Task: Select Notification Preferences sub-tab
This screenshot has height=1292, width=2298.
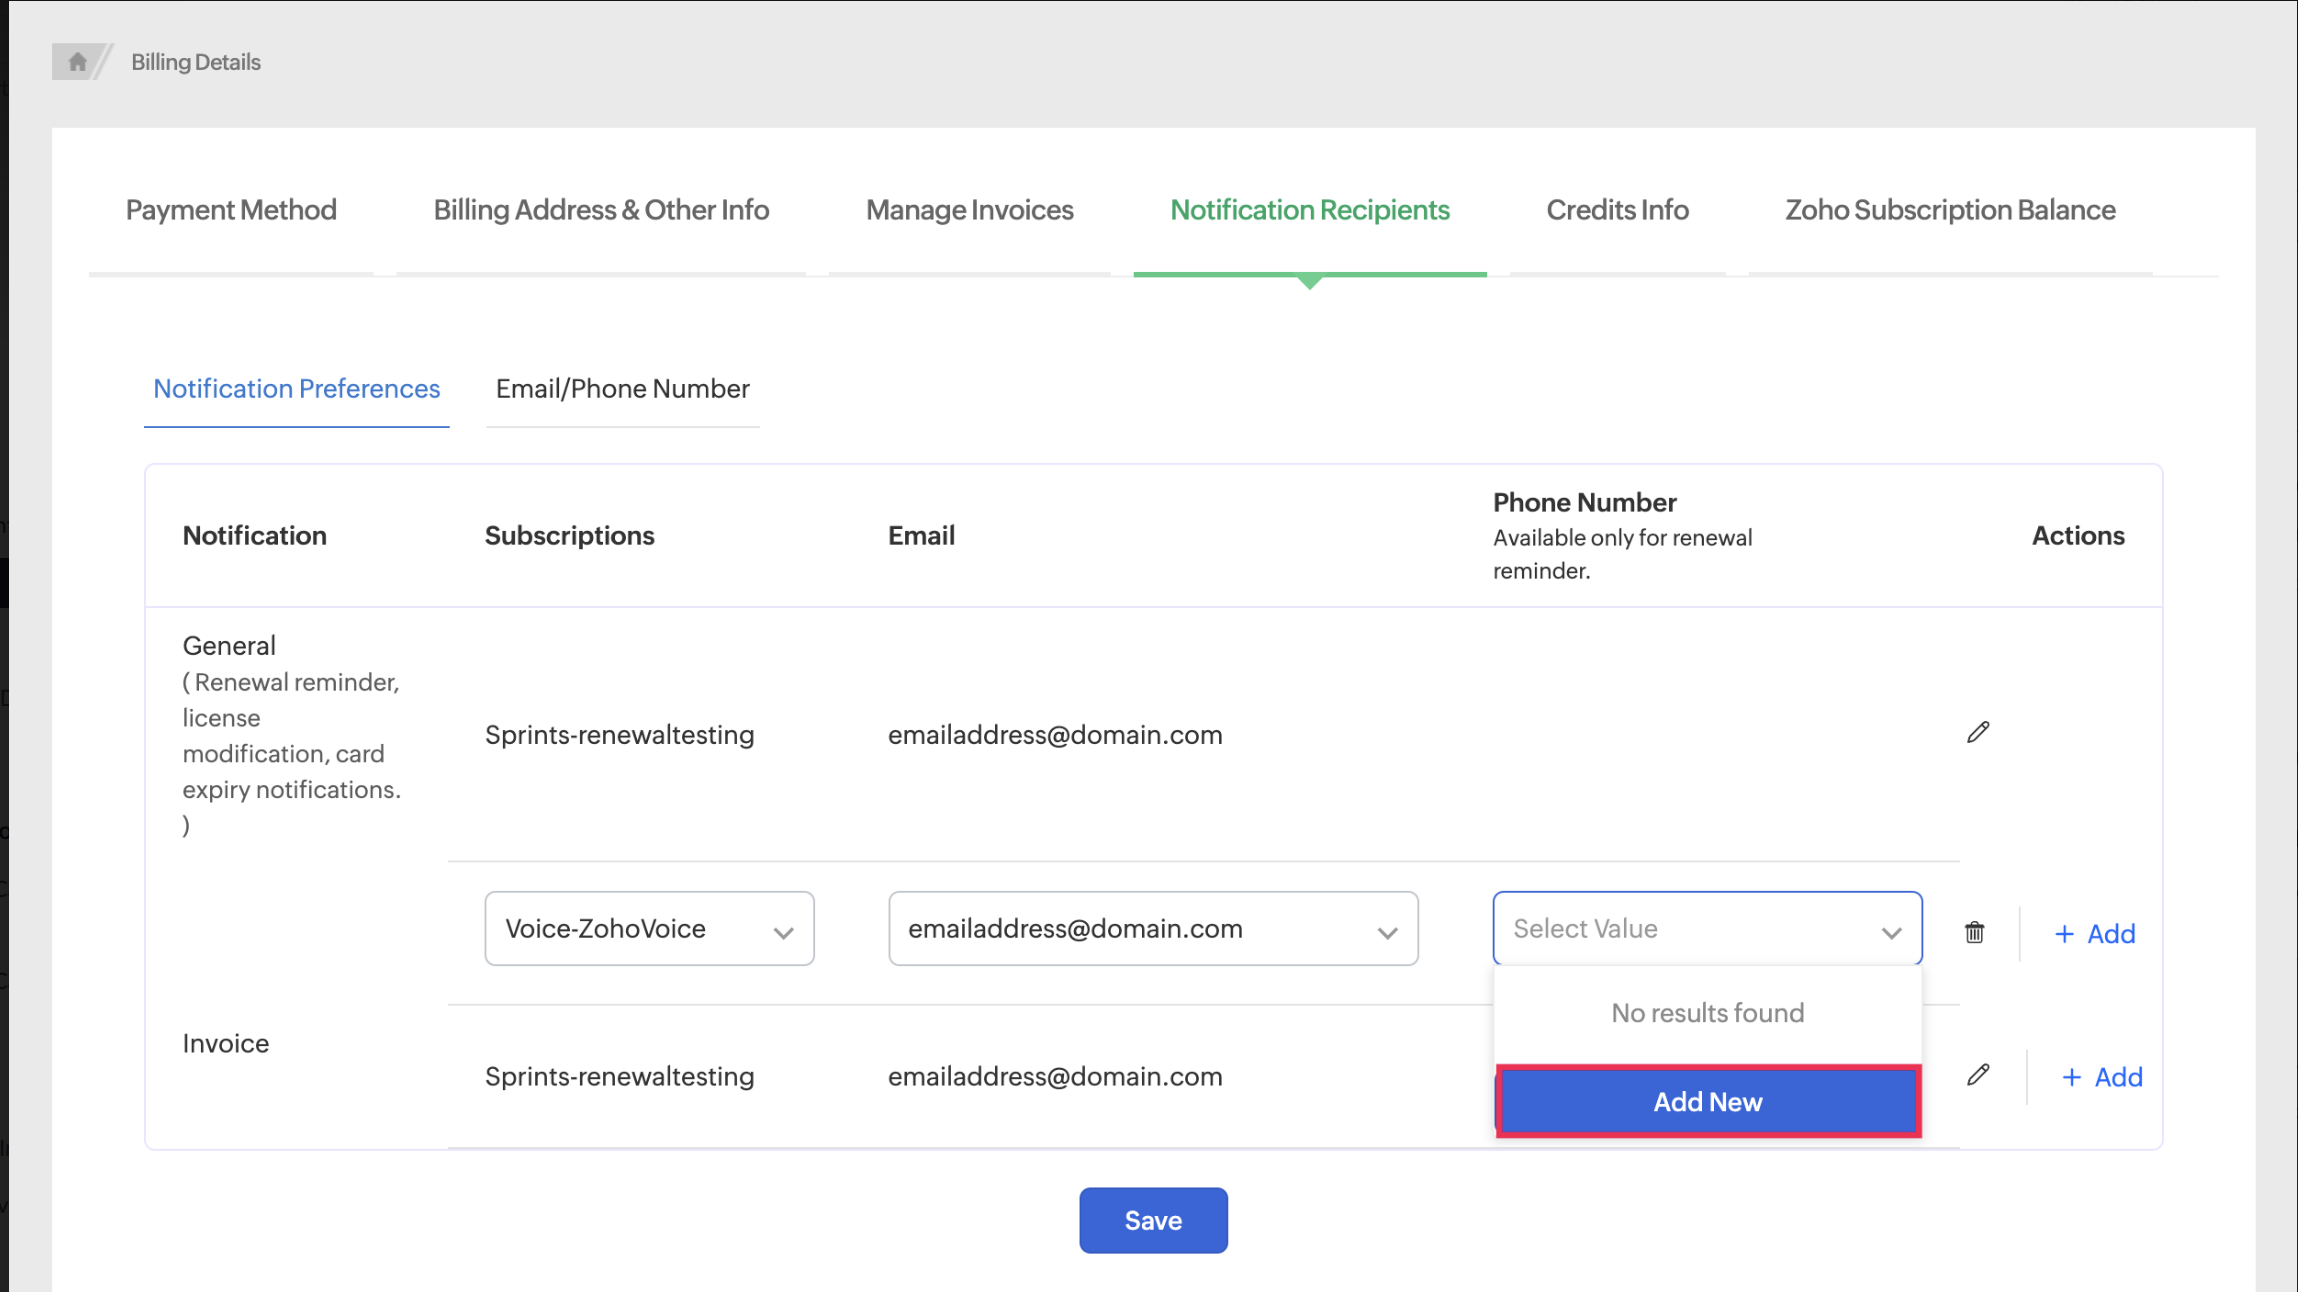Action: tap(296, 389)
